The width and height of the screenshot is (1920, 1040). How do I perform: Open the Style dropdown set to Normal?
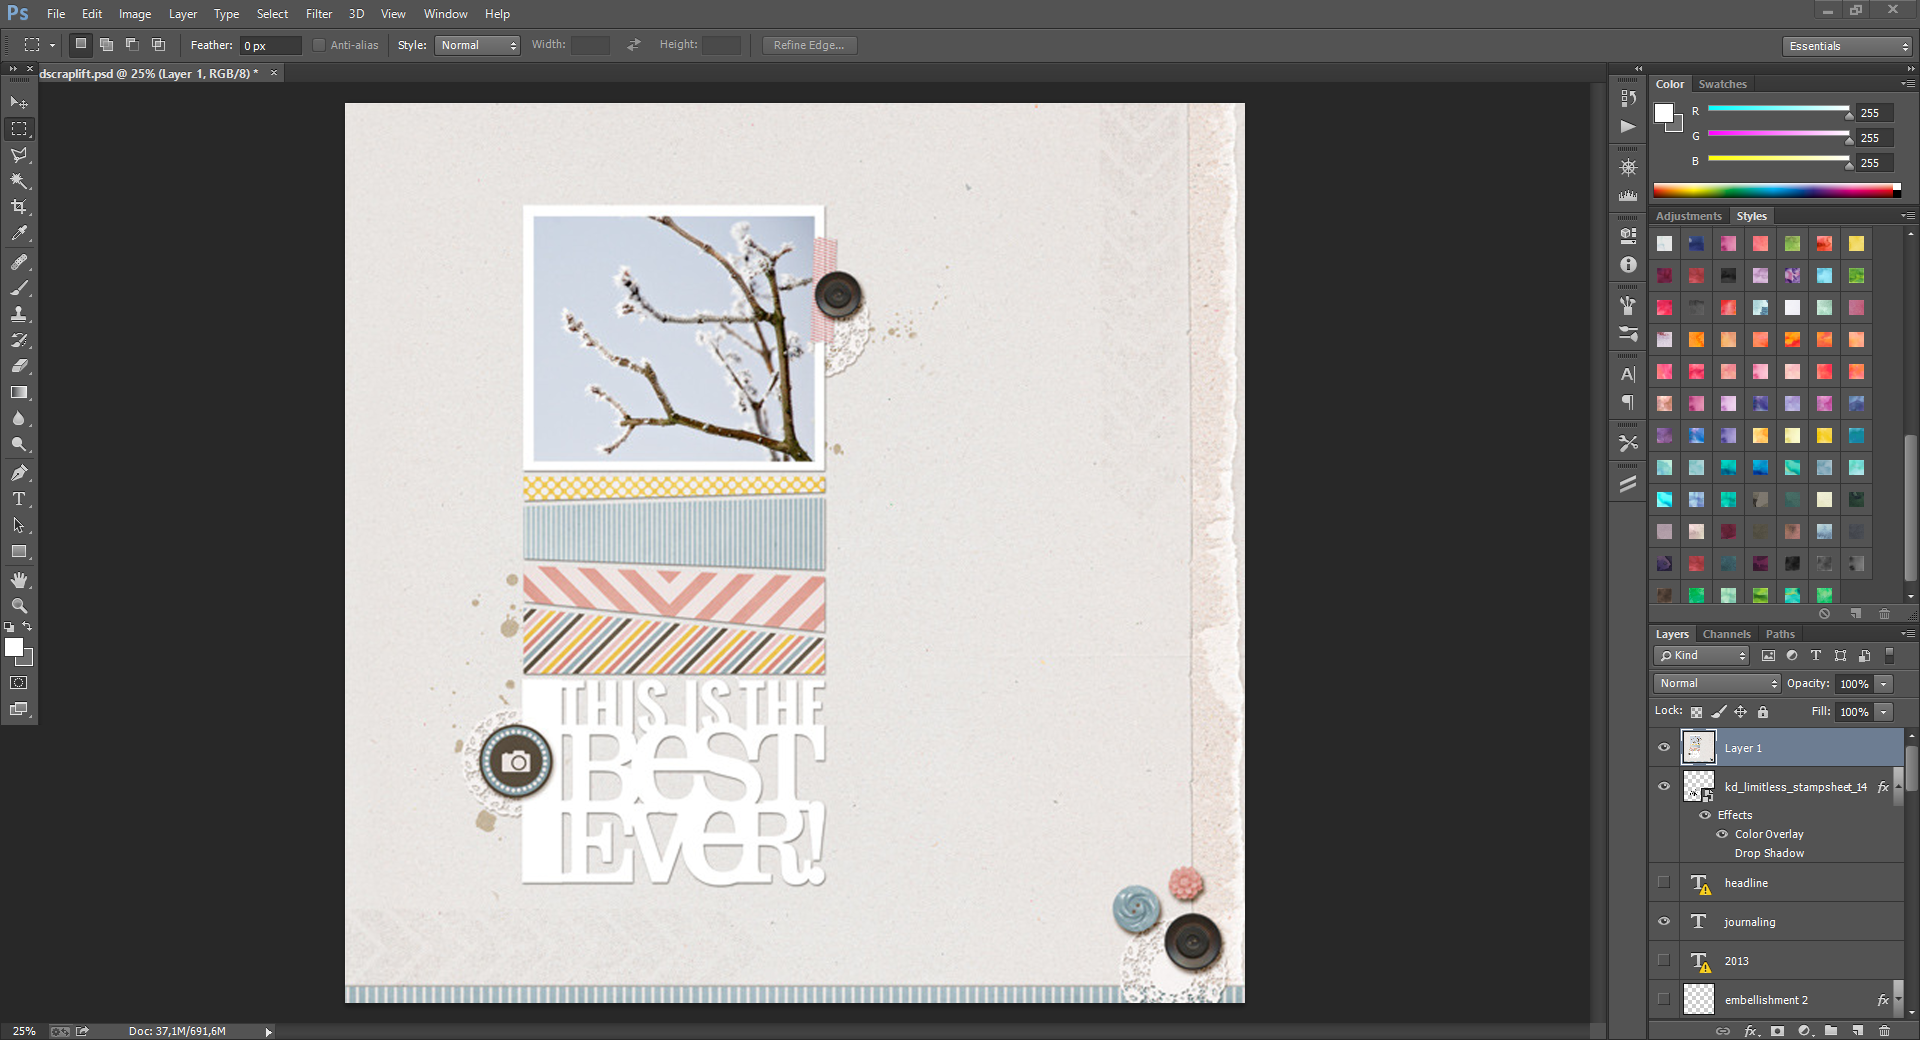477,45
